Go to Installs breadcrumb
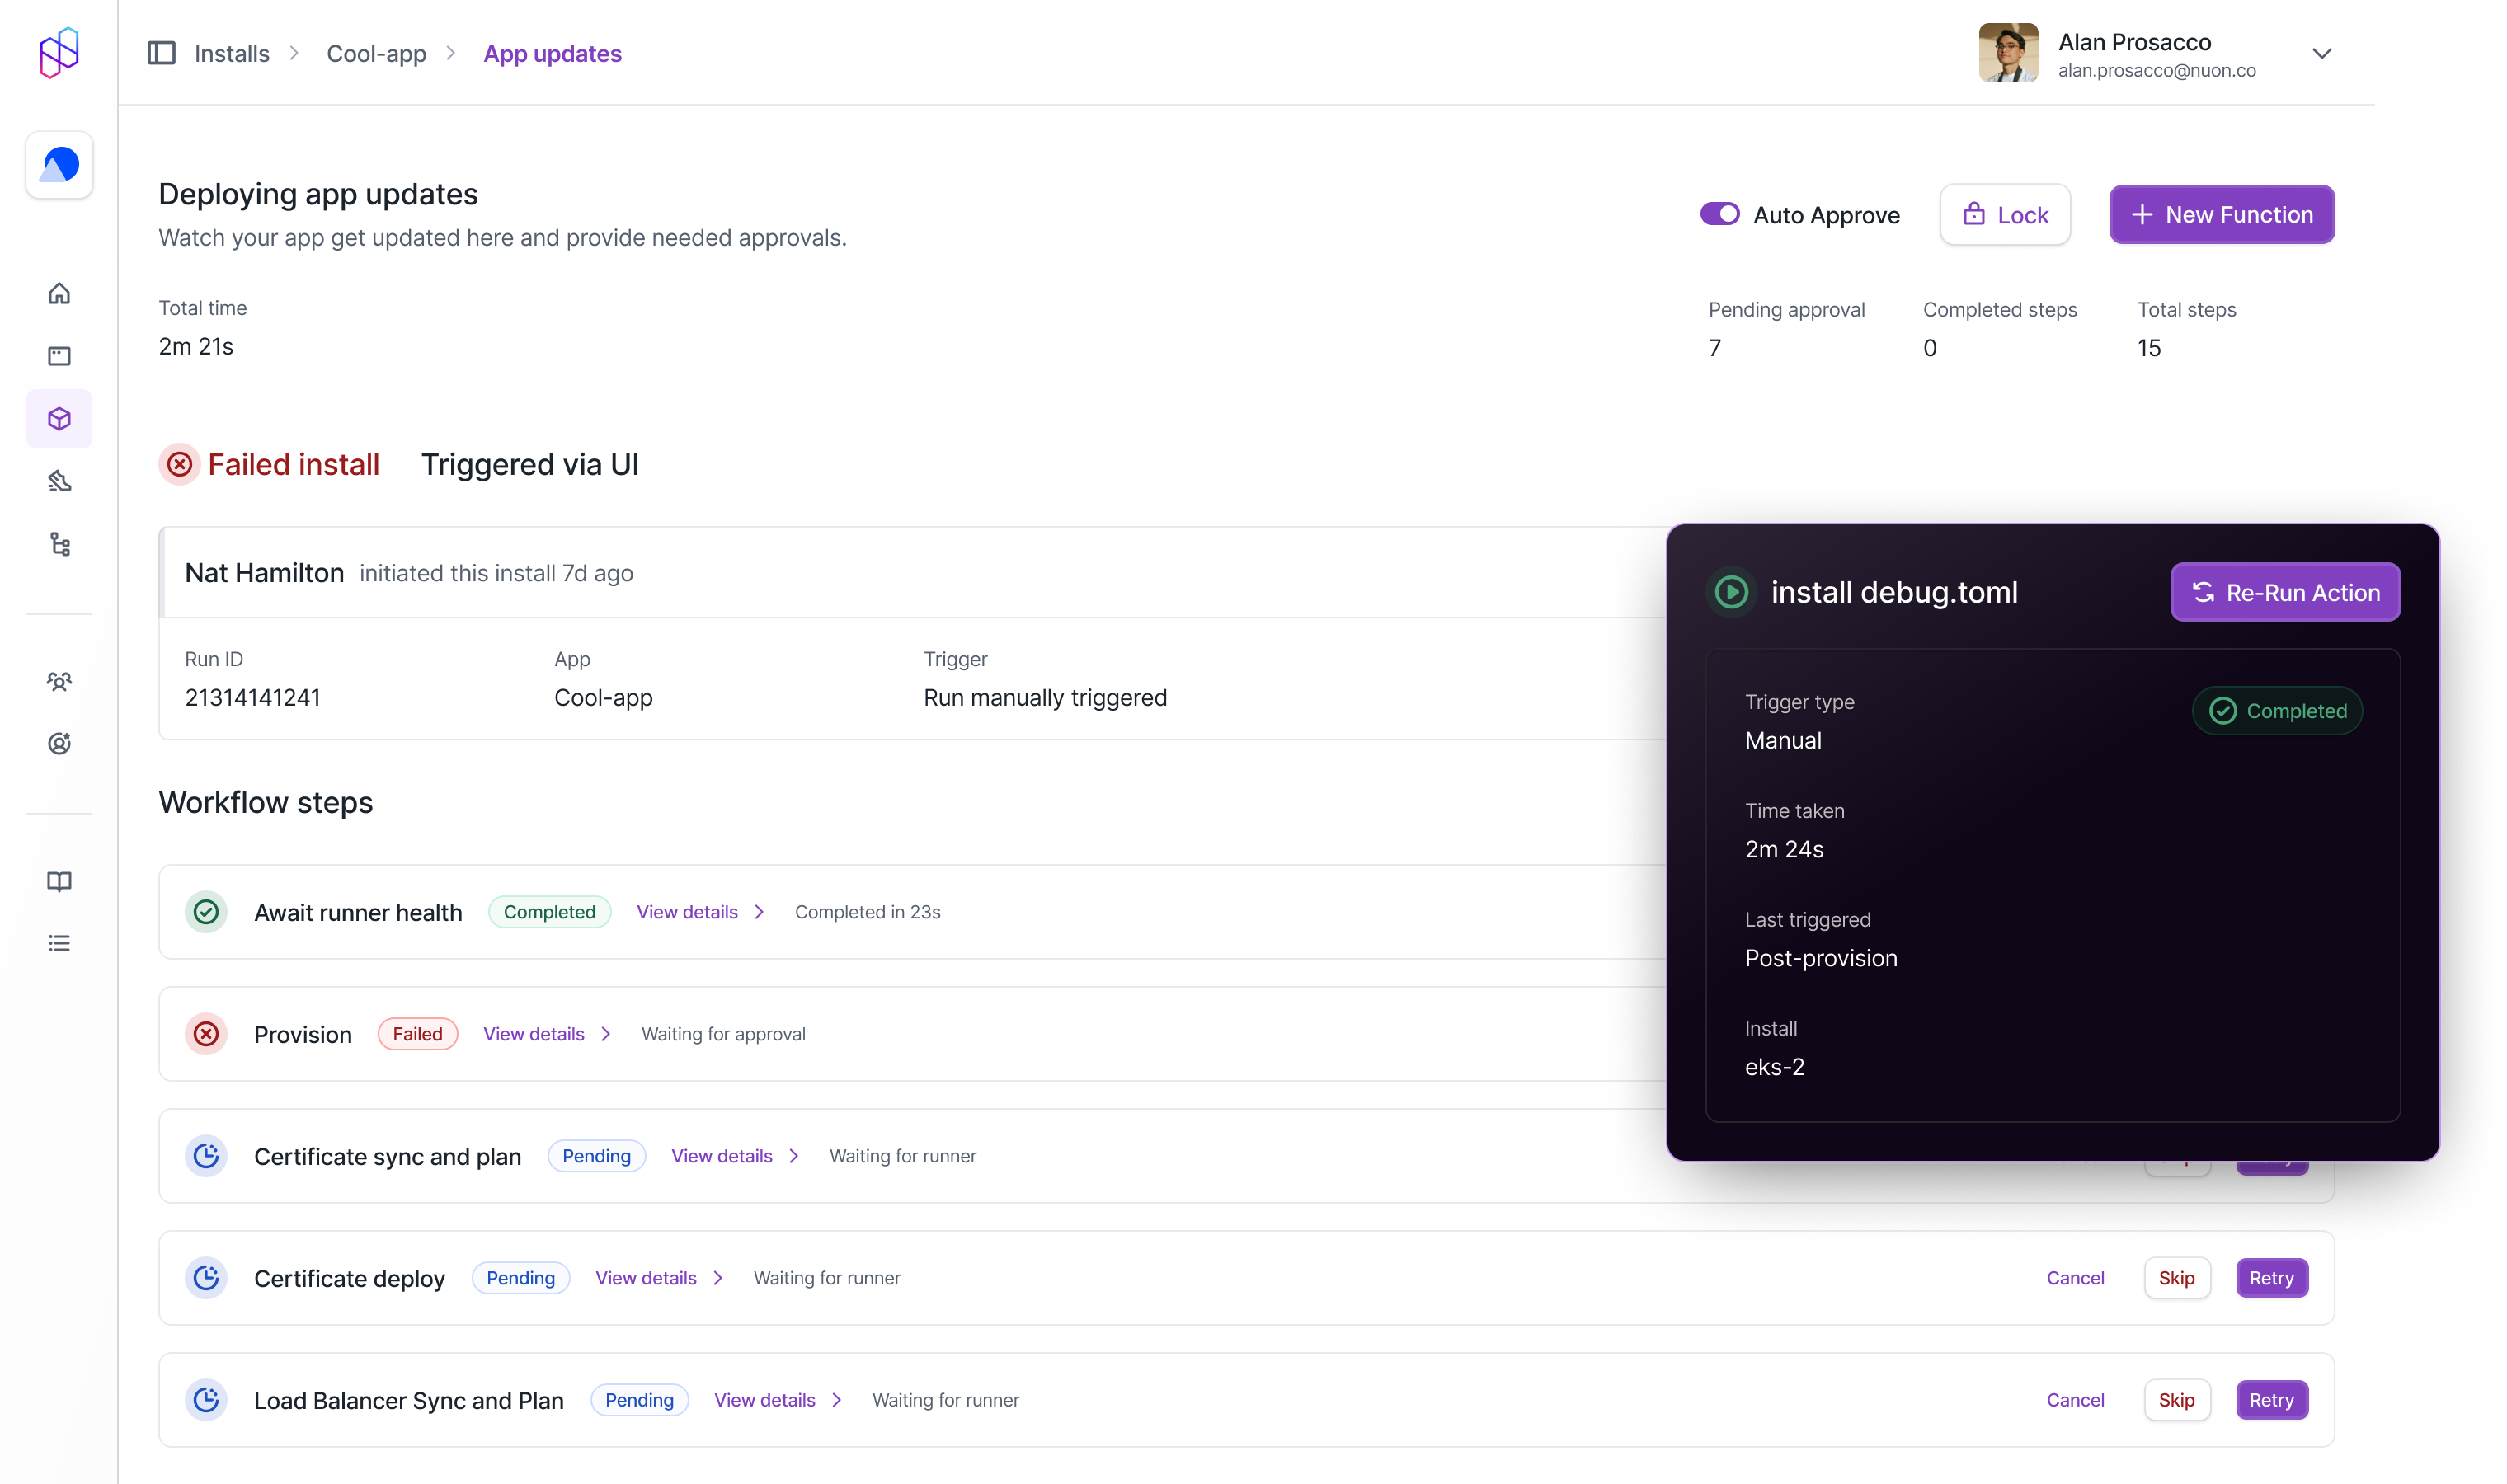 pyautogui.click(x=232, y=54)
